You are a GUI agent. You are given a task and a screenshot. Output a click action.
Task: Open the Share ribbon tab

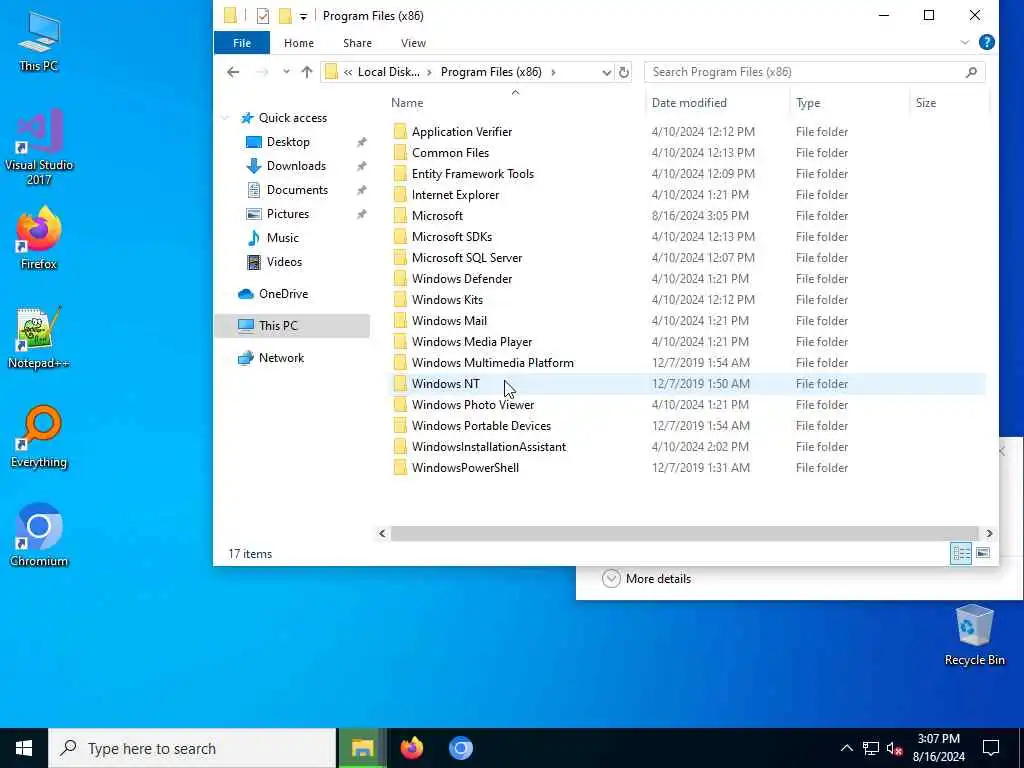(x=357, y=42)
